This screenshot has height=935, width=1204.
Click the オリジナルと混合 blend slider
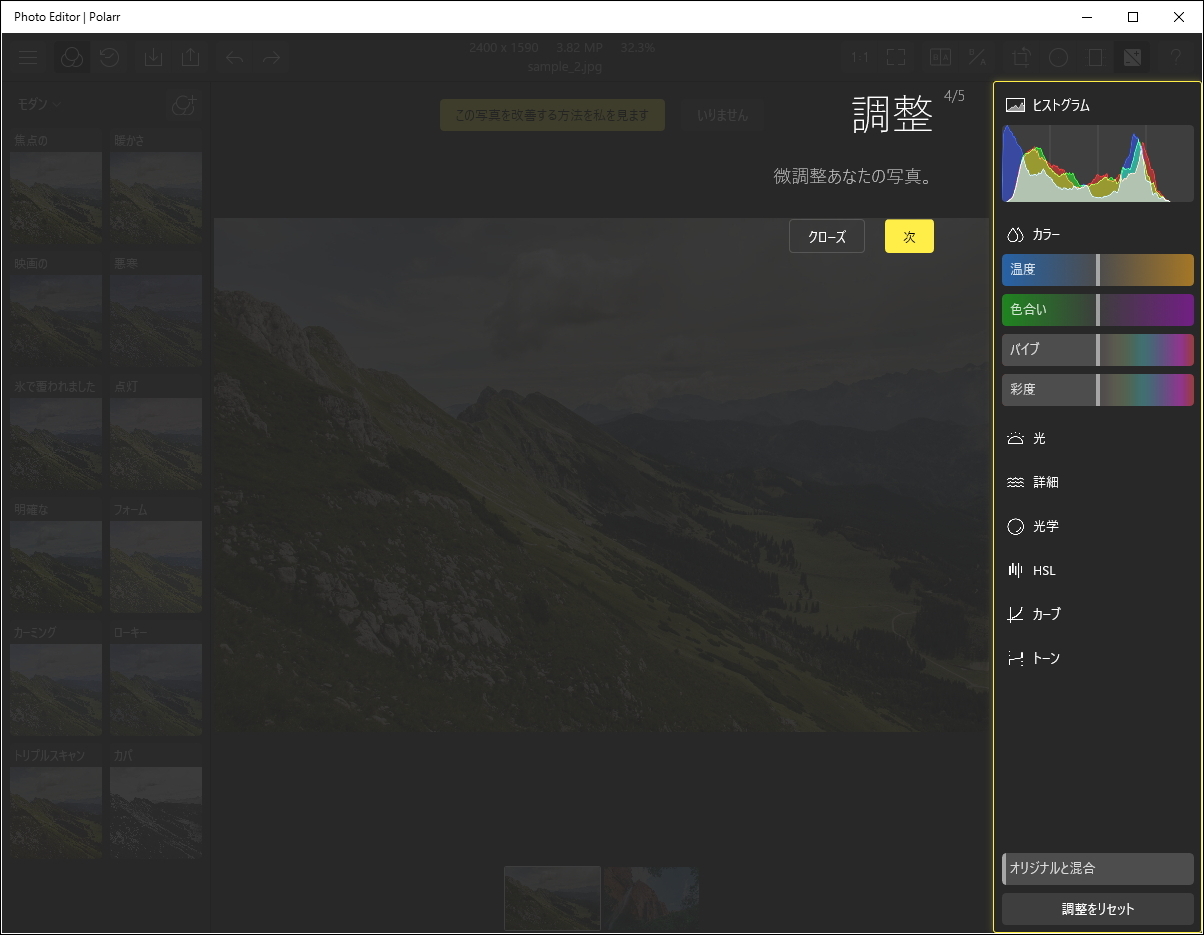tap(1098, 869)
